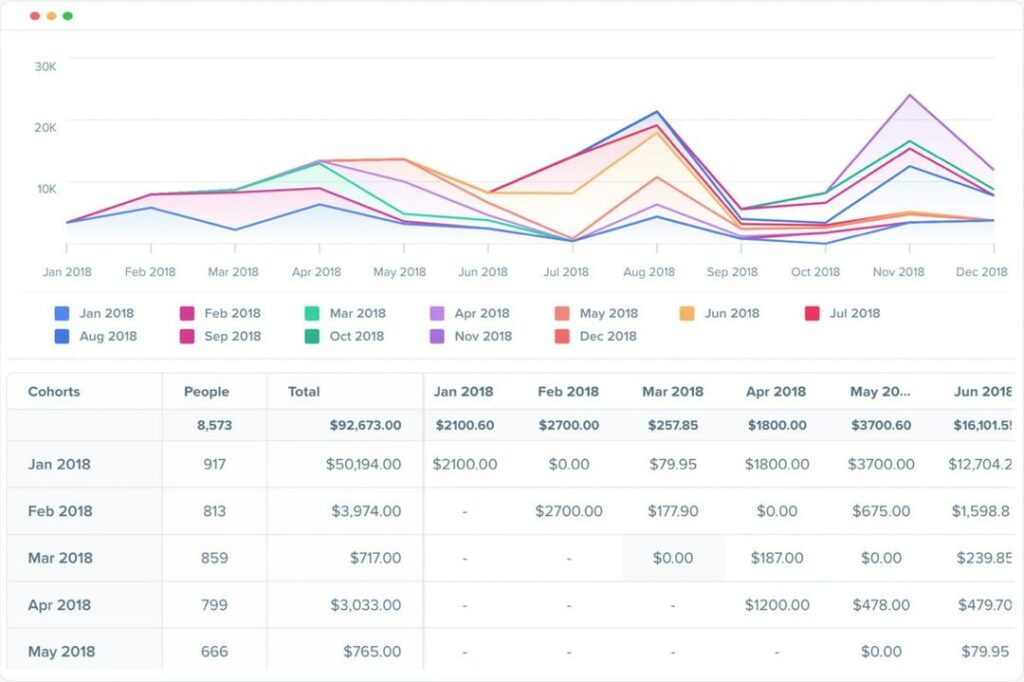This screenshot has width=1024, height=682.
Task: Click the total $3,974.00
Action: coord(366,512)
